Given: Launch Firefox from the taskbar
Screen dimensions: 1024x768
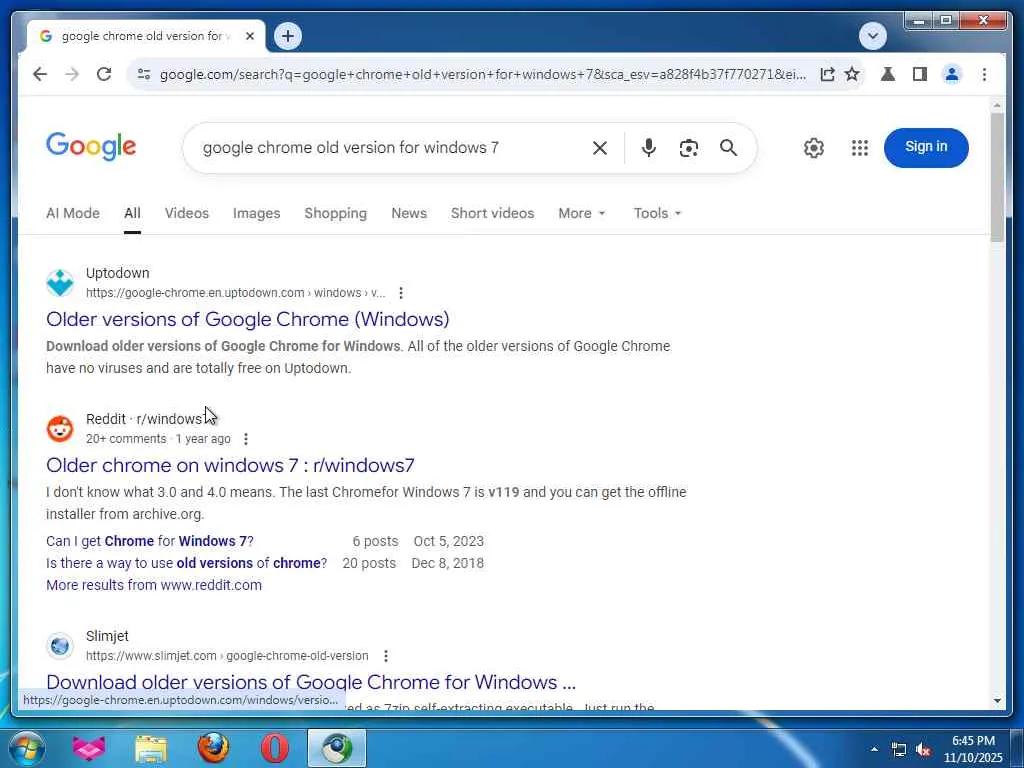Looking at the screenshot, I should 213,748.
